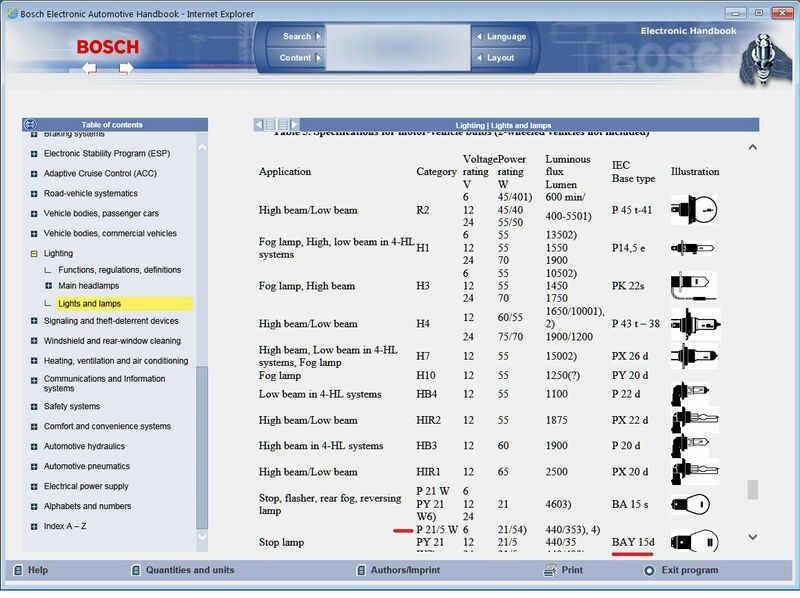This screenshot has width=800, height=598.
Task: Open the Language menu
Action: tap(502, 36)
